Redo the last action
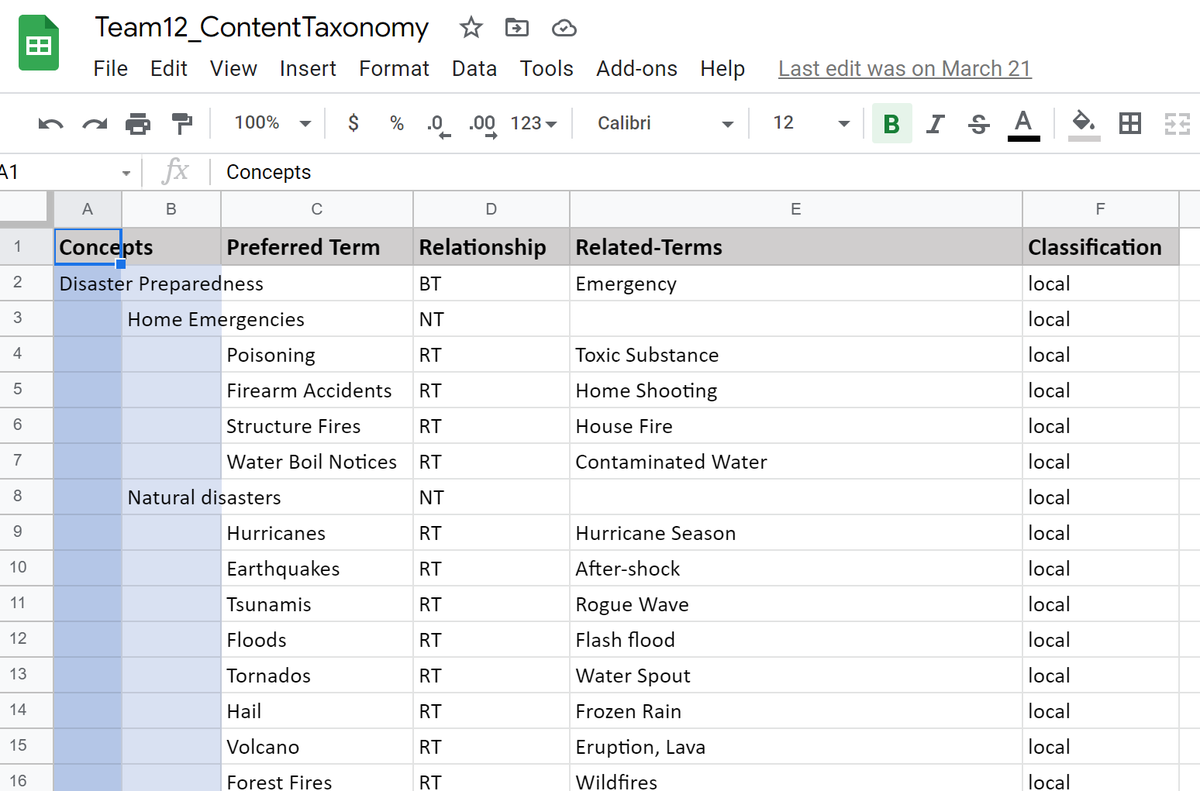The height and width of the screenshot is (791, 1200). tap(94, 123)
